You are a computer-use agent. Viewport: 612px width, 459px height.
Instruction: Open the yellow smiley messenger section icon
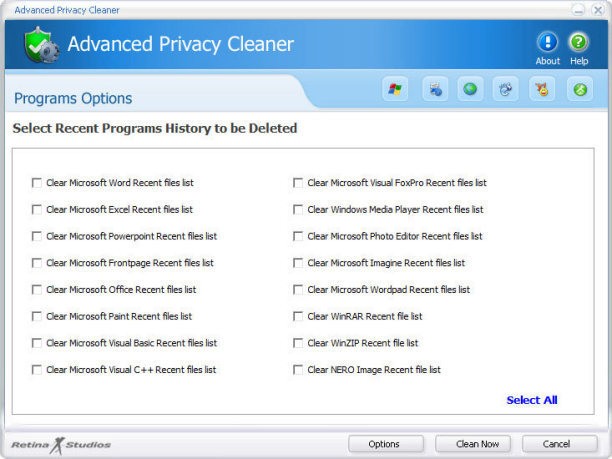(x=542, y=89)
